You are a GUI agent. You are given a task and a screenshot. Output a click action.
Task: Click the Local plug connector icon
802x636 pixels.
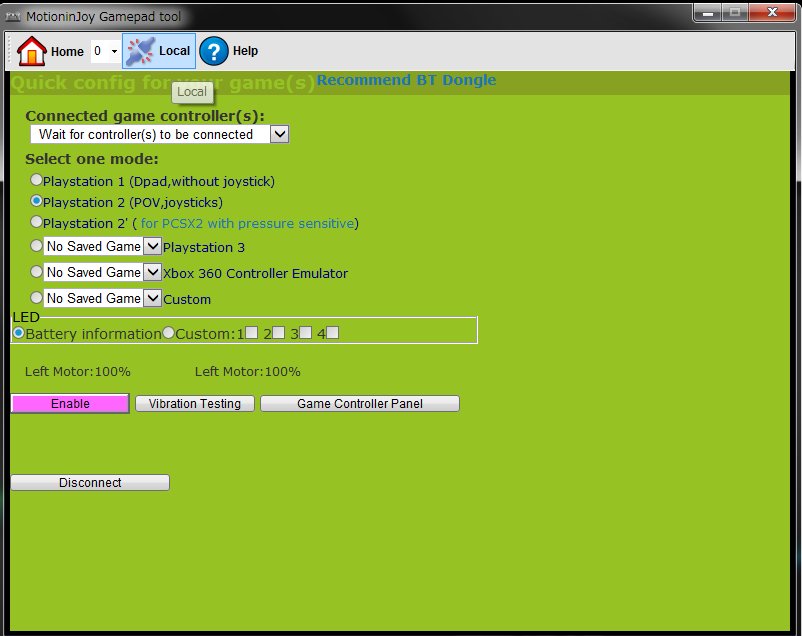(x=141, y=51)
